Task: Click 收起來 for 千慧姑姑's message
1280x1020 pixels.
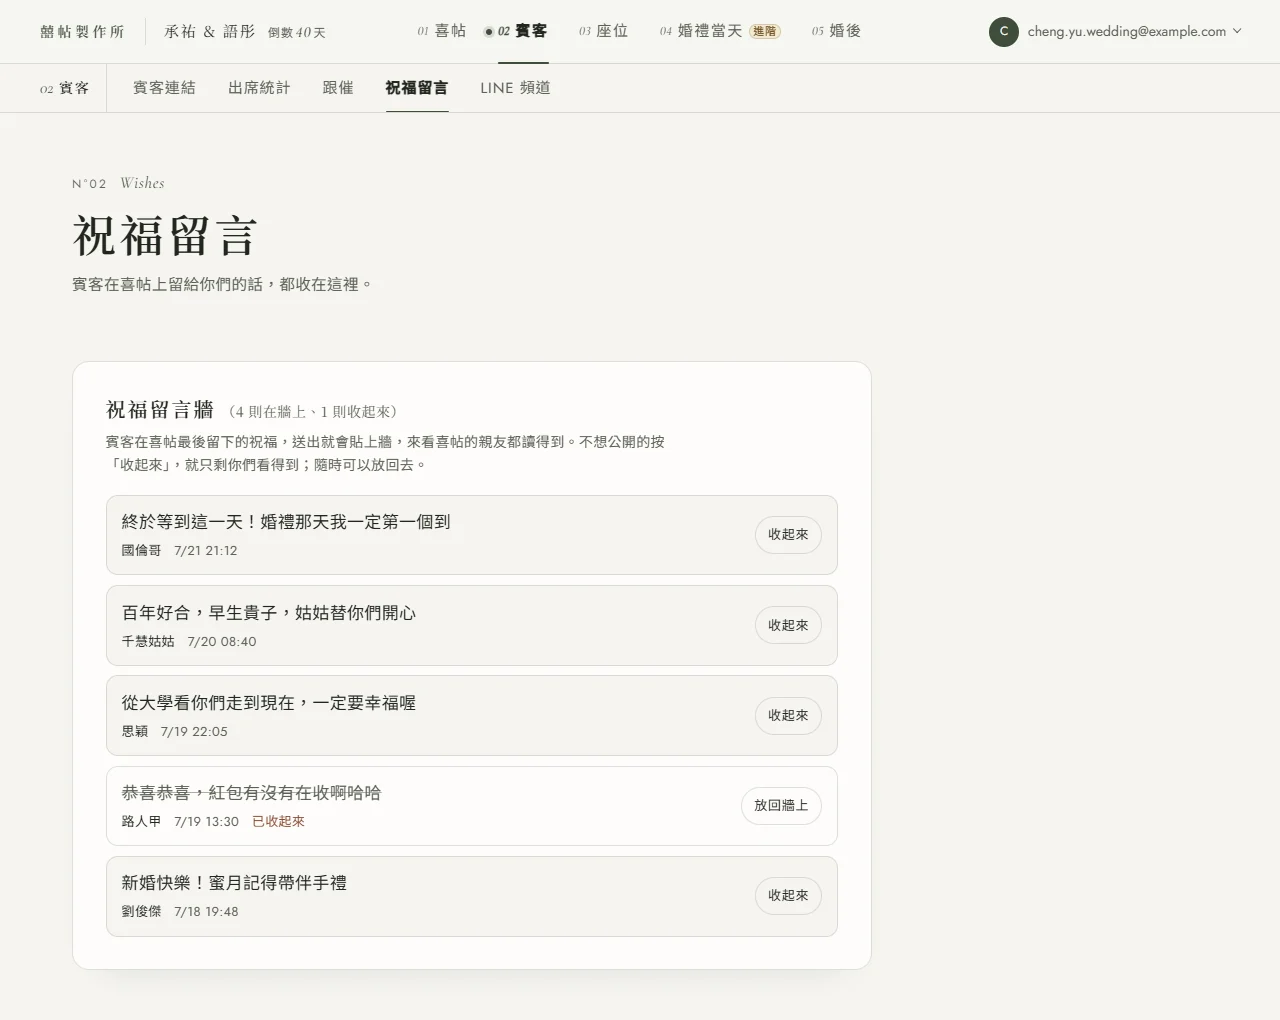Action: [788, 626]
